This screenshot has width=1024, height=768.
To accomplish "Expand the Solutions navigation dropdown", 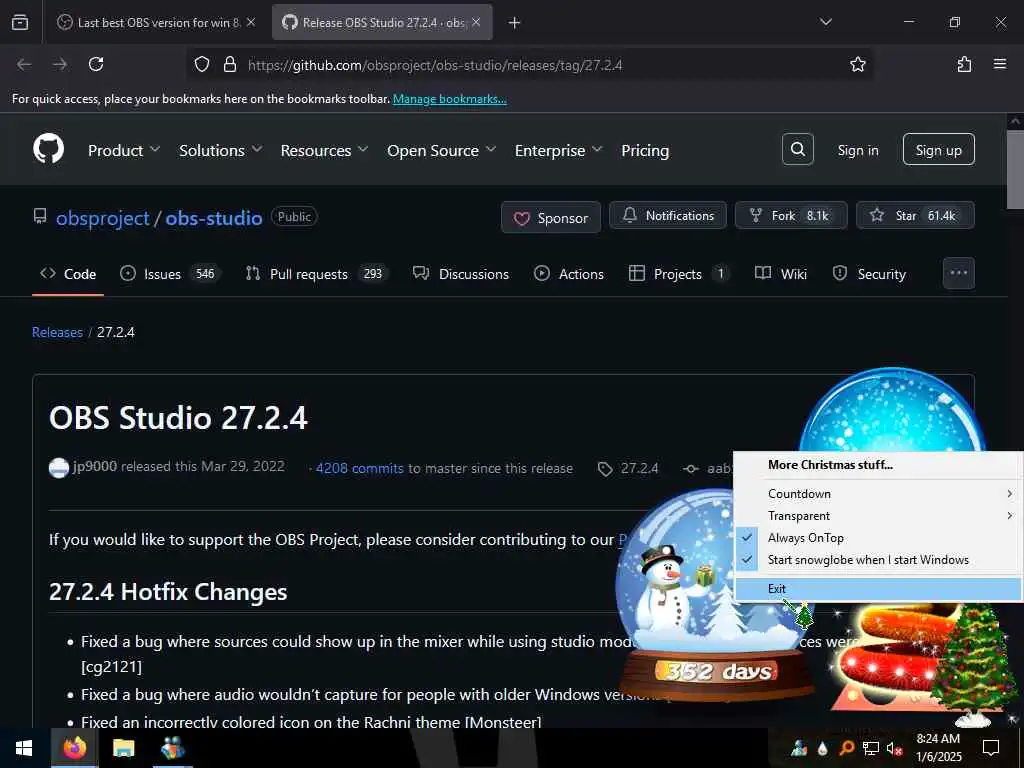I will pos(221,150).
